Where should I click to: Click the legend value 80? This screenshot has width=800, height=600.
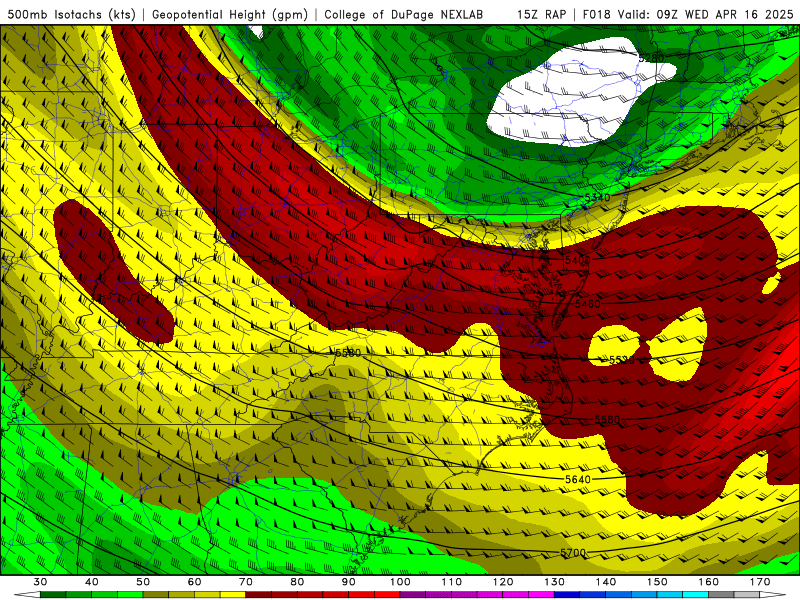tap(297, 582)
